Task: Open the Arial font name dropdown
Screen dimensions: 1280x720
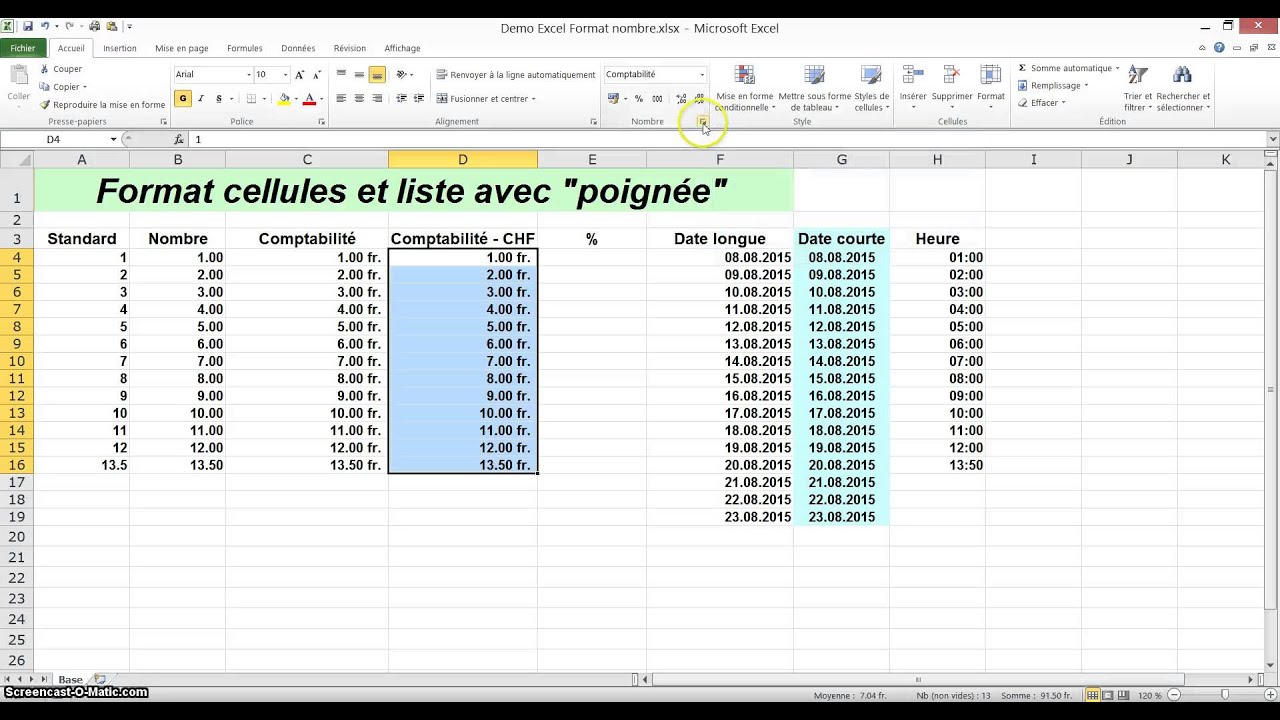Action: click(x=249, y=75)
